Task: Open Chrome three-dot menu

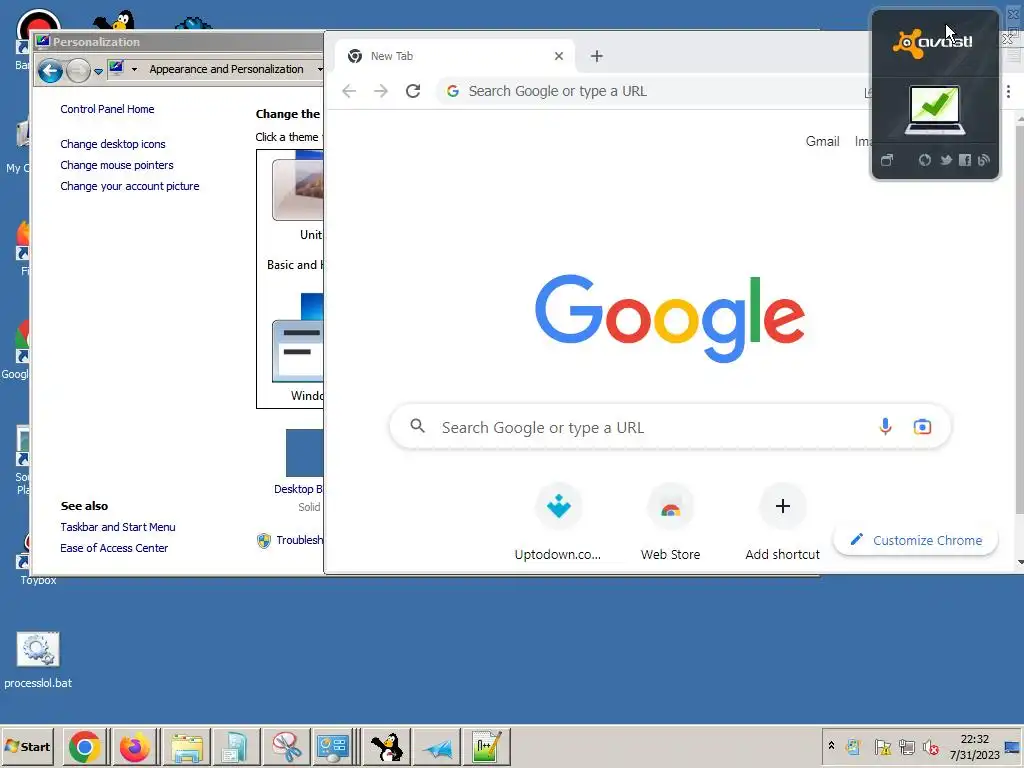Action: point(1008,92)
